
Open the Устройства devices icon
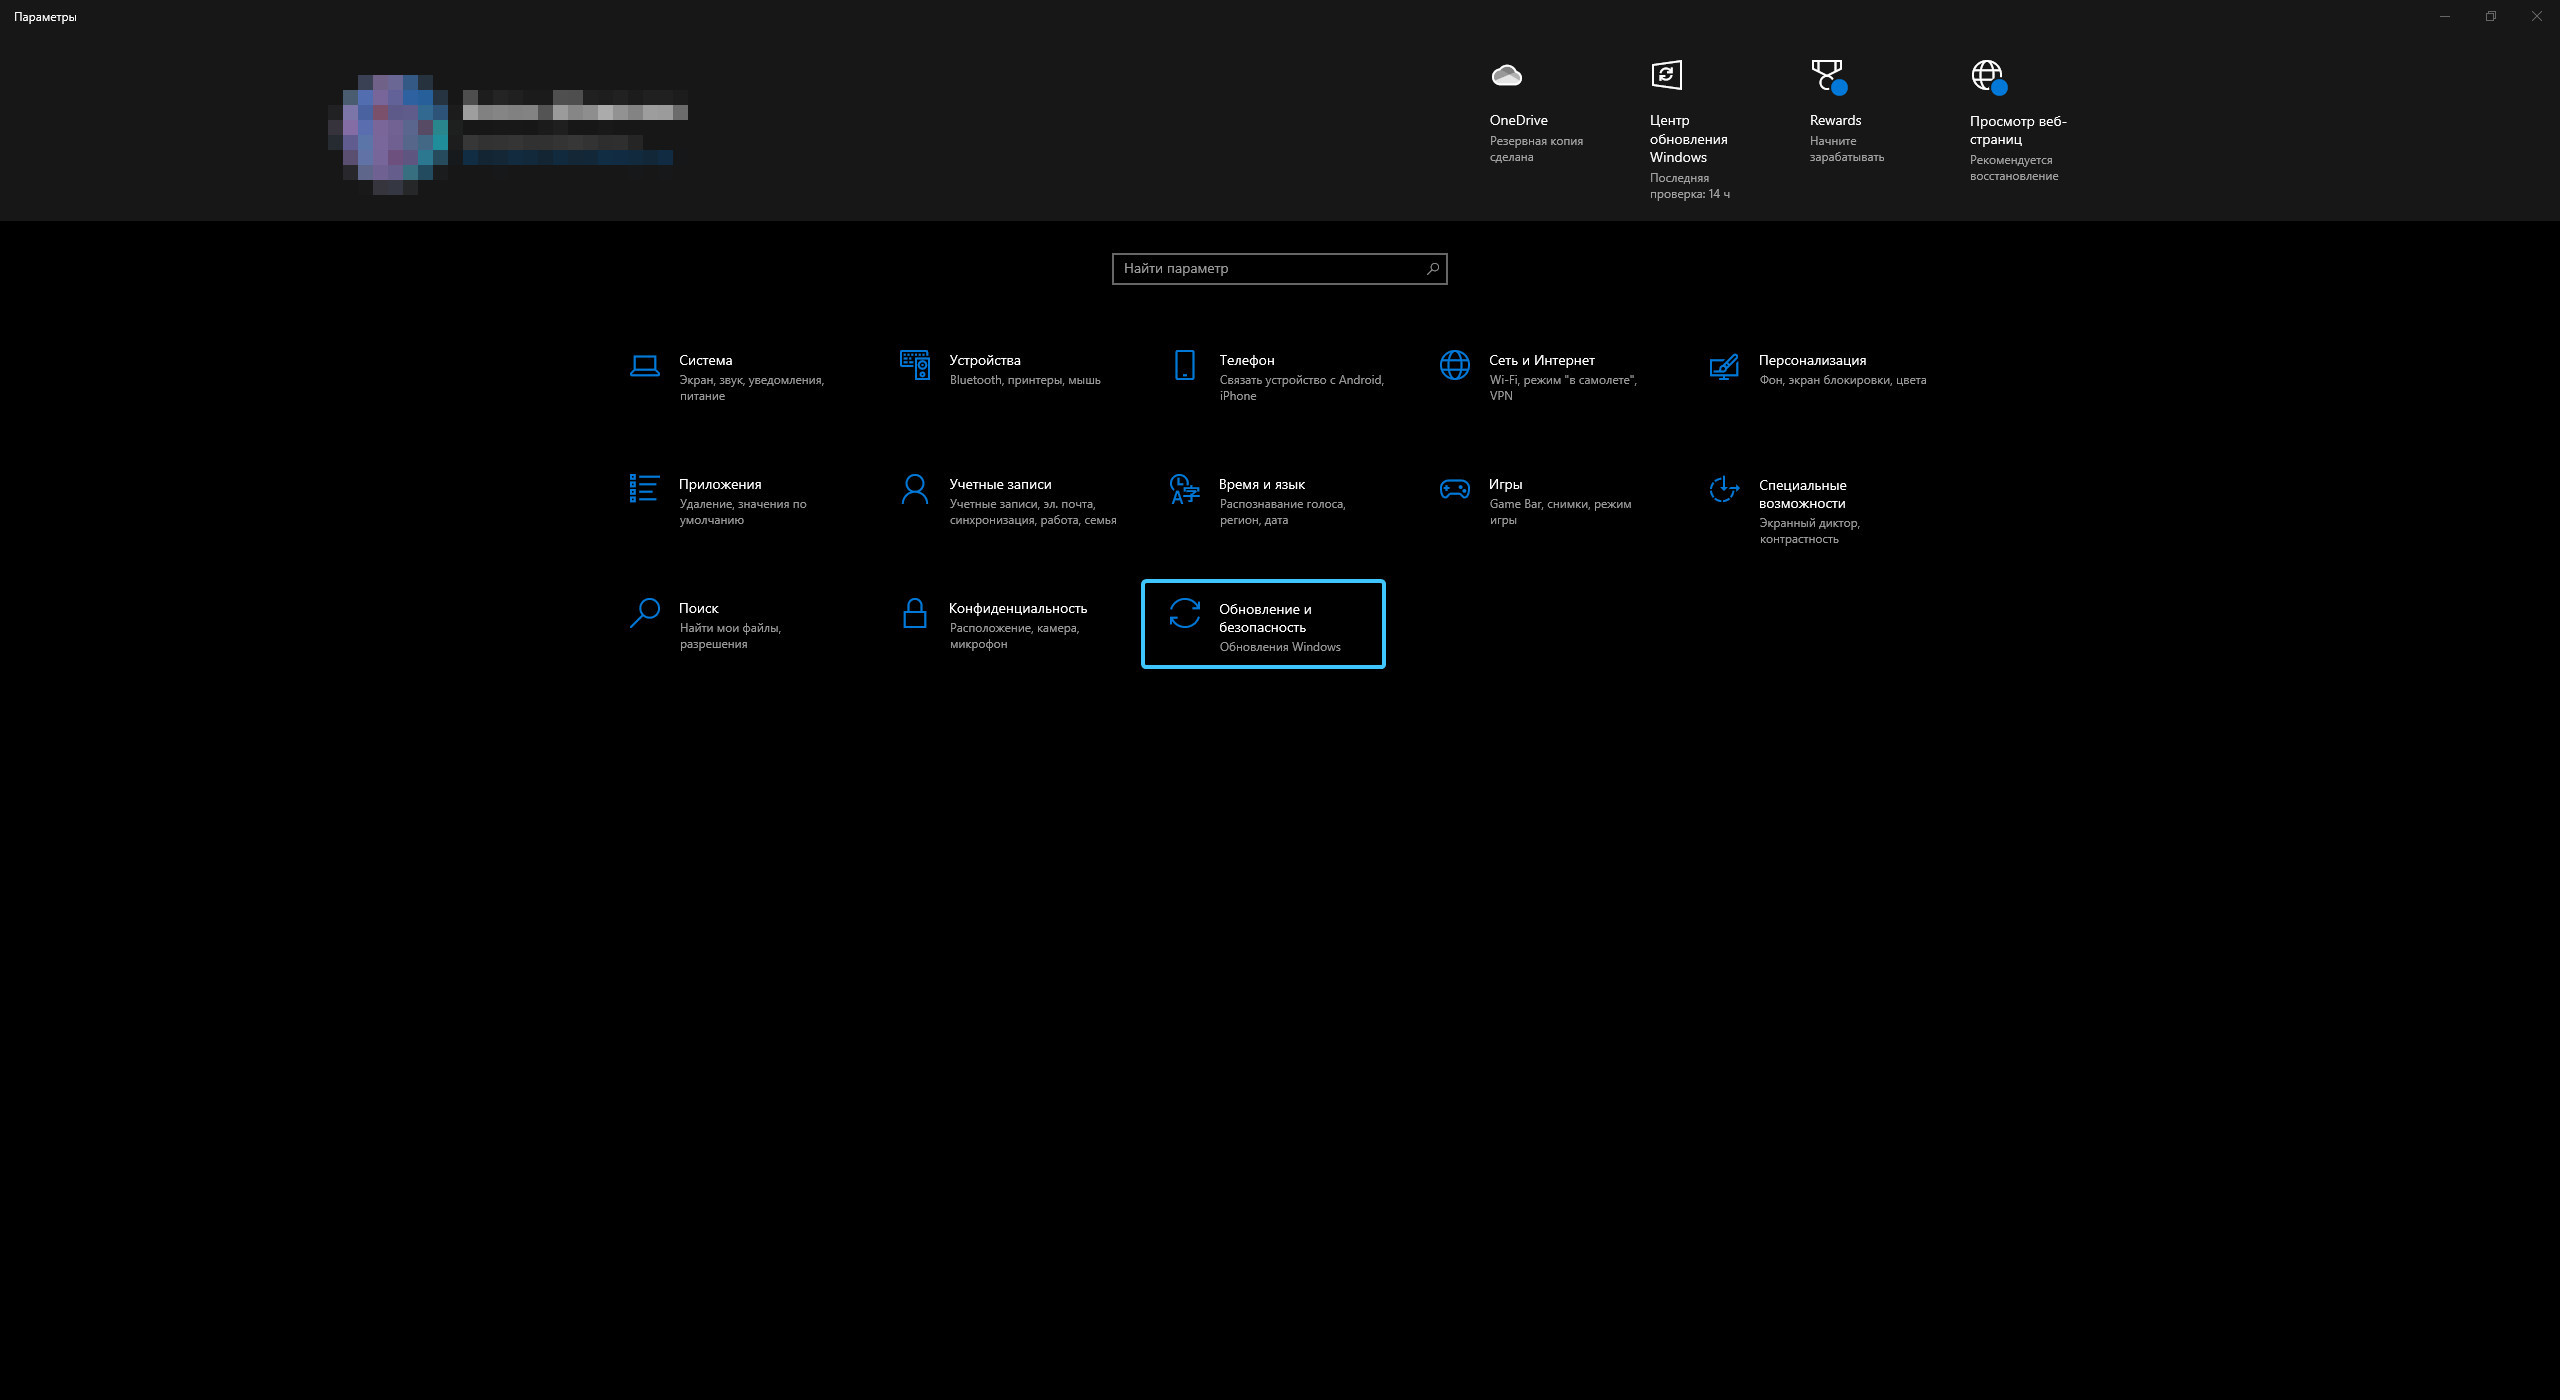[x=914, y=366]
